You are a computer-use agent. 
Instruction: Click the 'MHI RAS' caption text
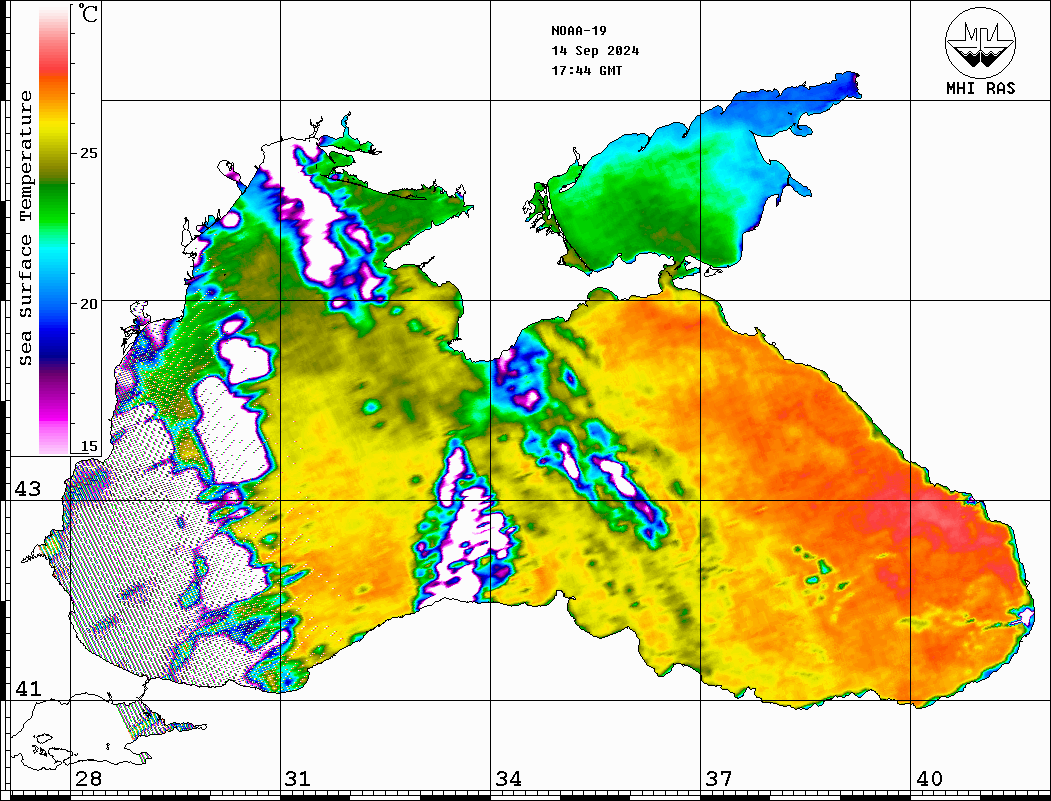(981, 88)
